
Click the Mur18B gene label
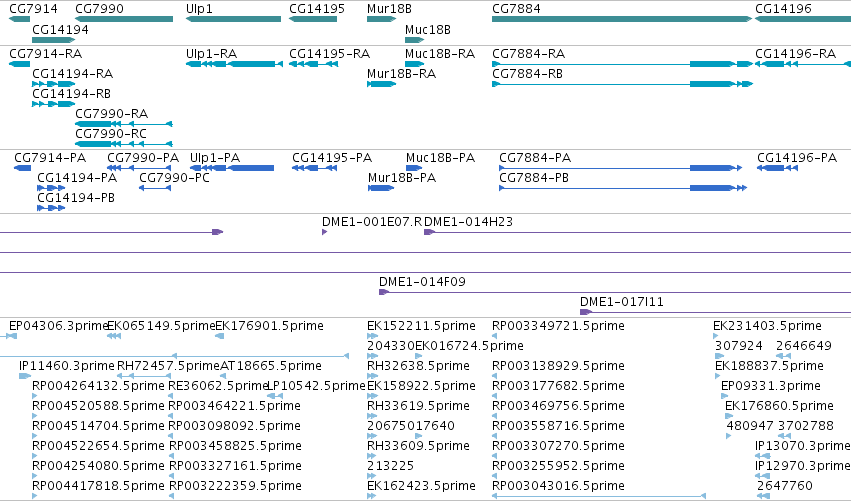tap(389, 9)
